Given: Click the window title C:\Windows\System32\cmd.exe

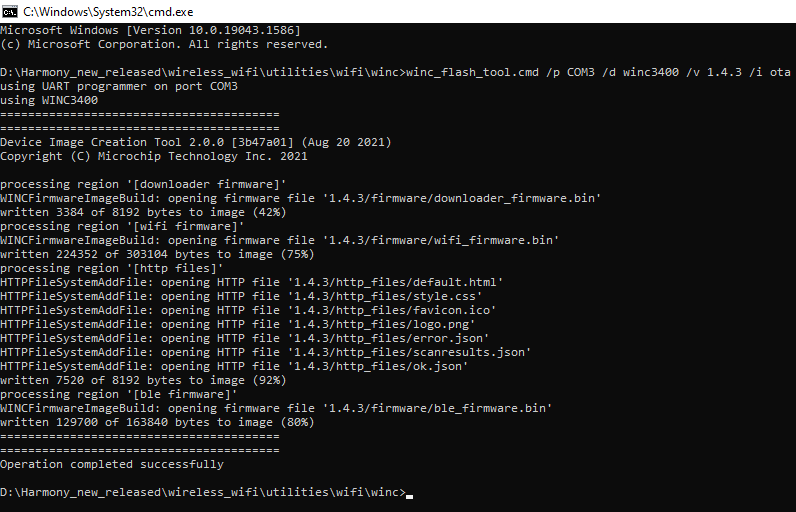Looking at the screenshot, I should [108, 12].
